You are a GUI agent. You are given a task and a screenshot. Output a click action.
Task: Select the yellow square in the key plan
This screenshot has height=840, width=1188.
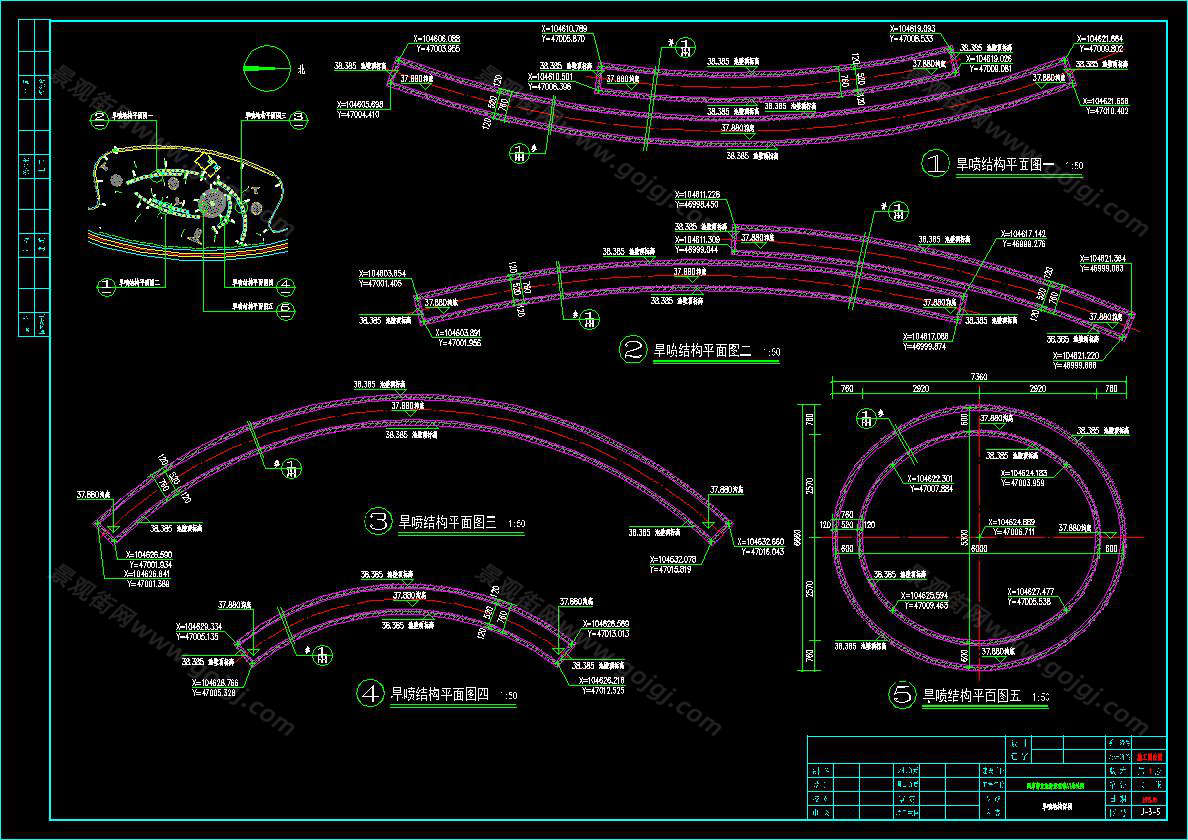click(204, 162)
